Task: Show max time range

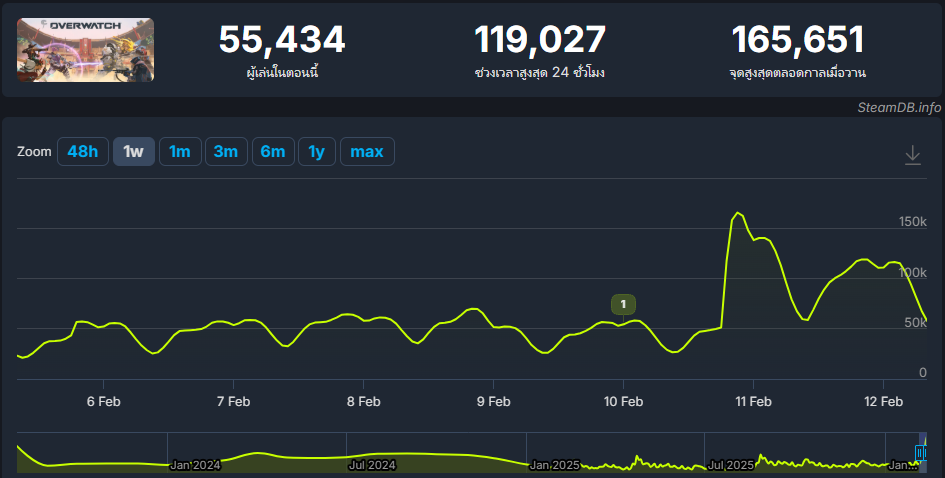Action: click(x=367, y=152)
